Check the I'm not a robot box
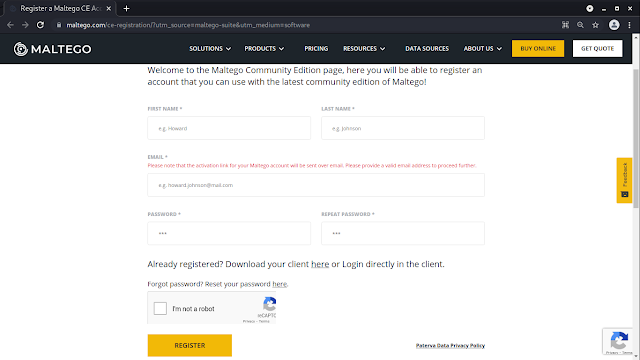Screen dimensions: 640x360 pos(160,308)
